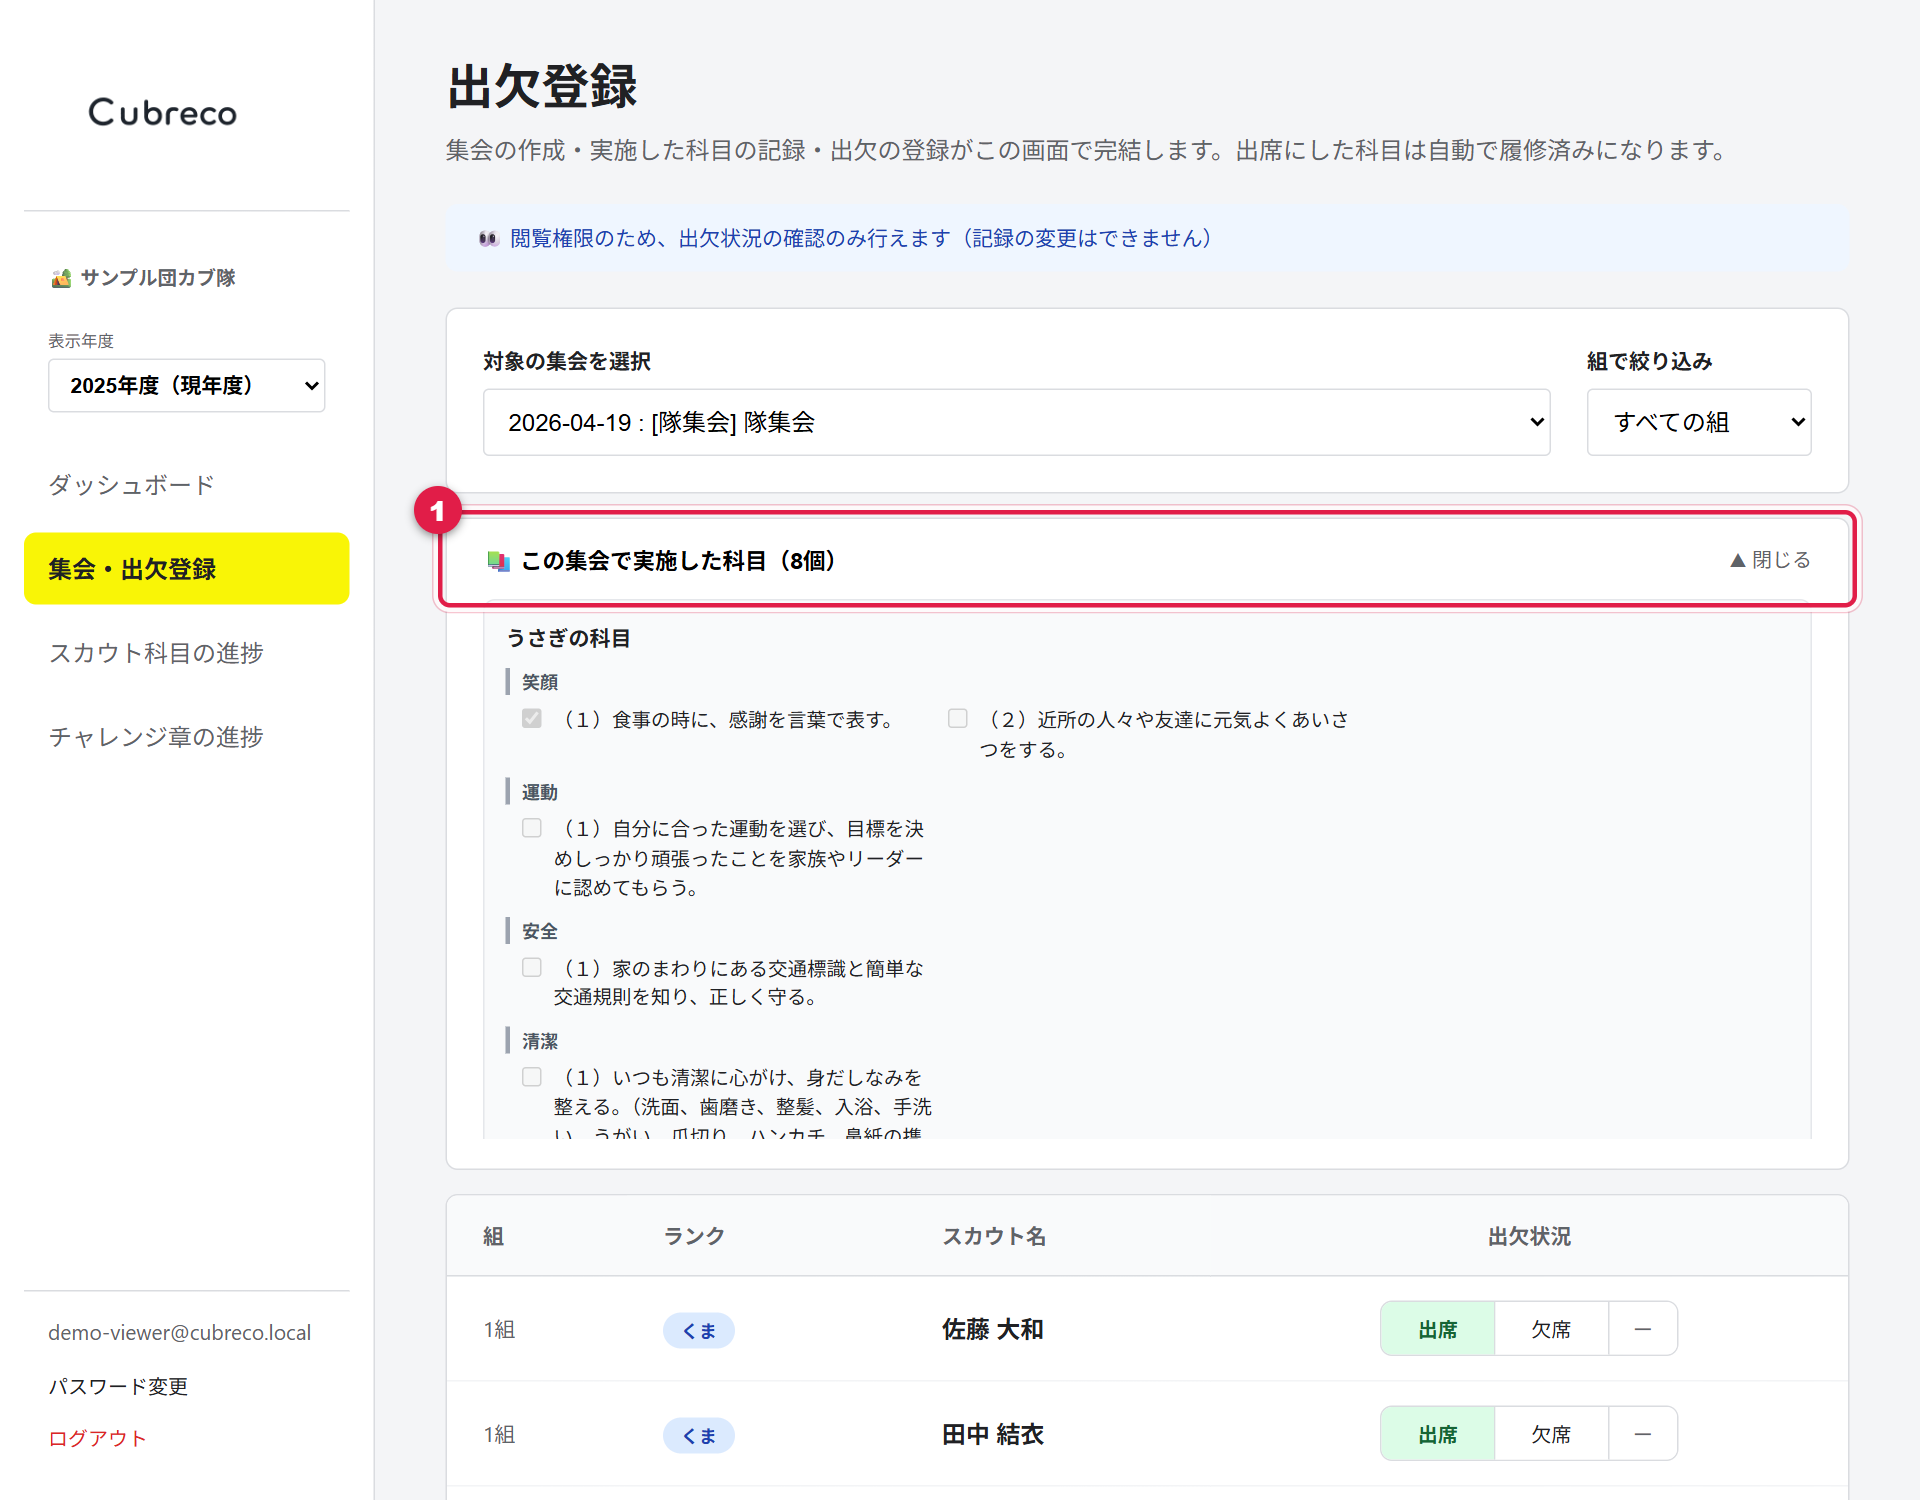Click the 運動 subject heading

(x=540, y=792)
